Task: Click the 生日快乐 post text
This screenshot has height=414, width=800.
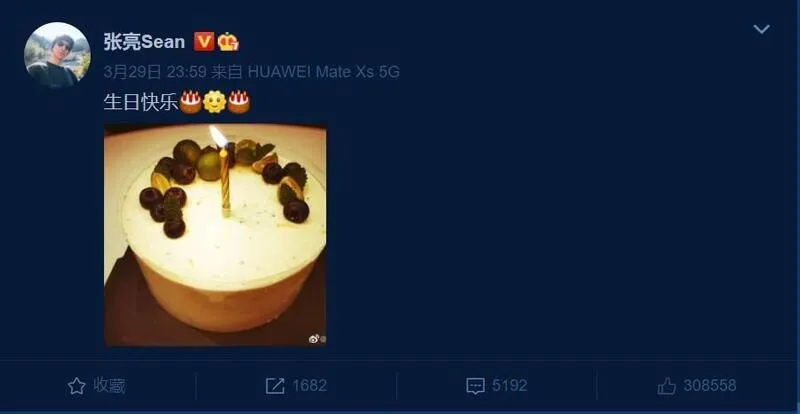Action: [141, 102]
